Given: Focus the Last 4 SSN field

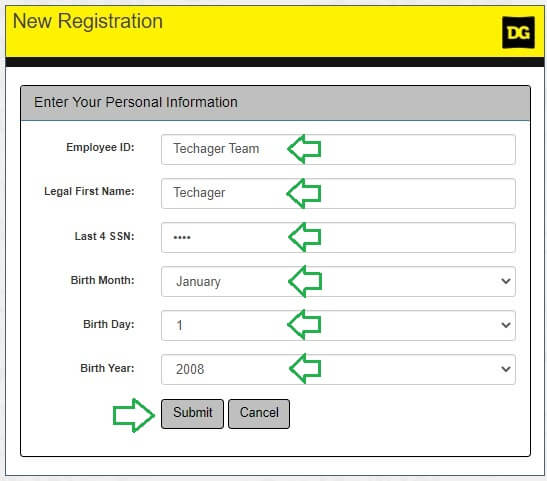Looking at the screenshot, I should (x=338, y=237).
